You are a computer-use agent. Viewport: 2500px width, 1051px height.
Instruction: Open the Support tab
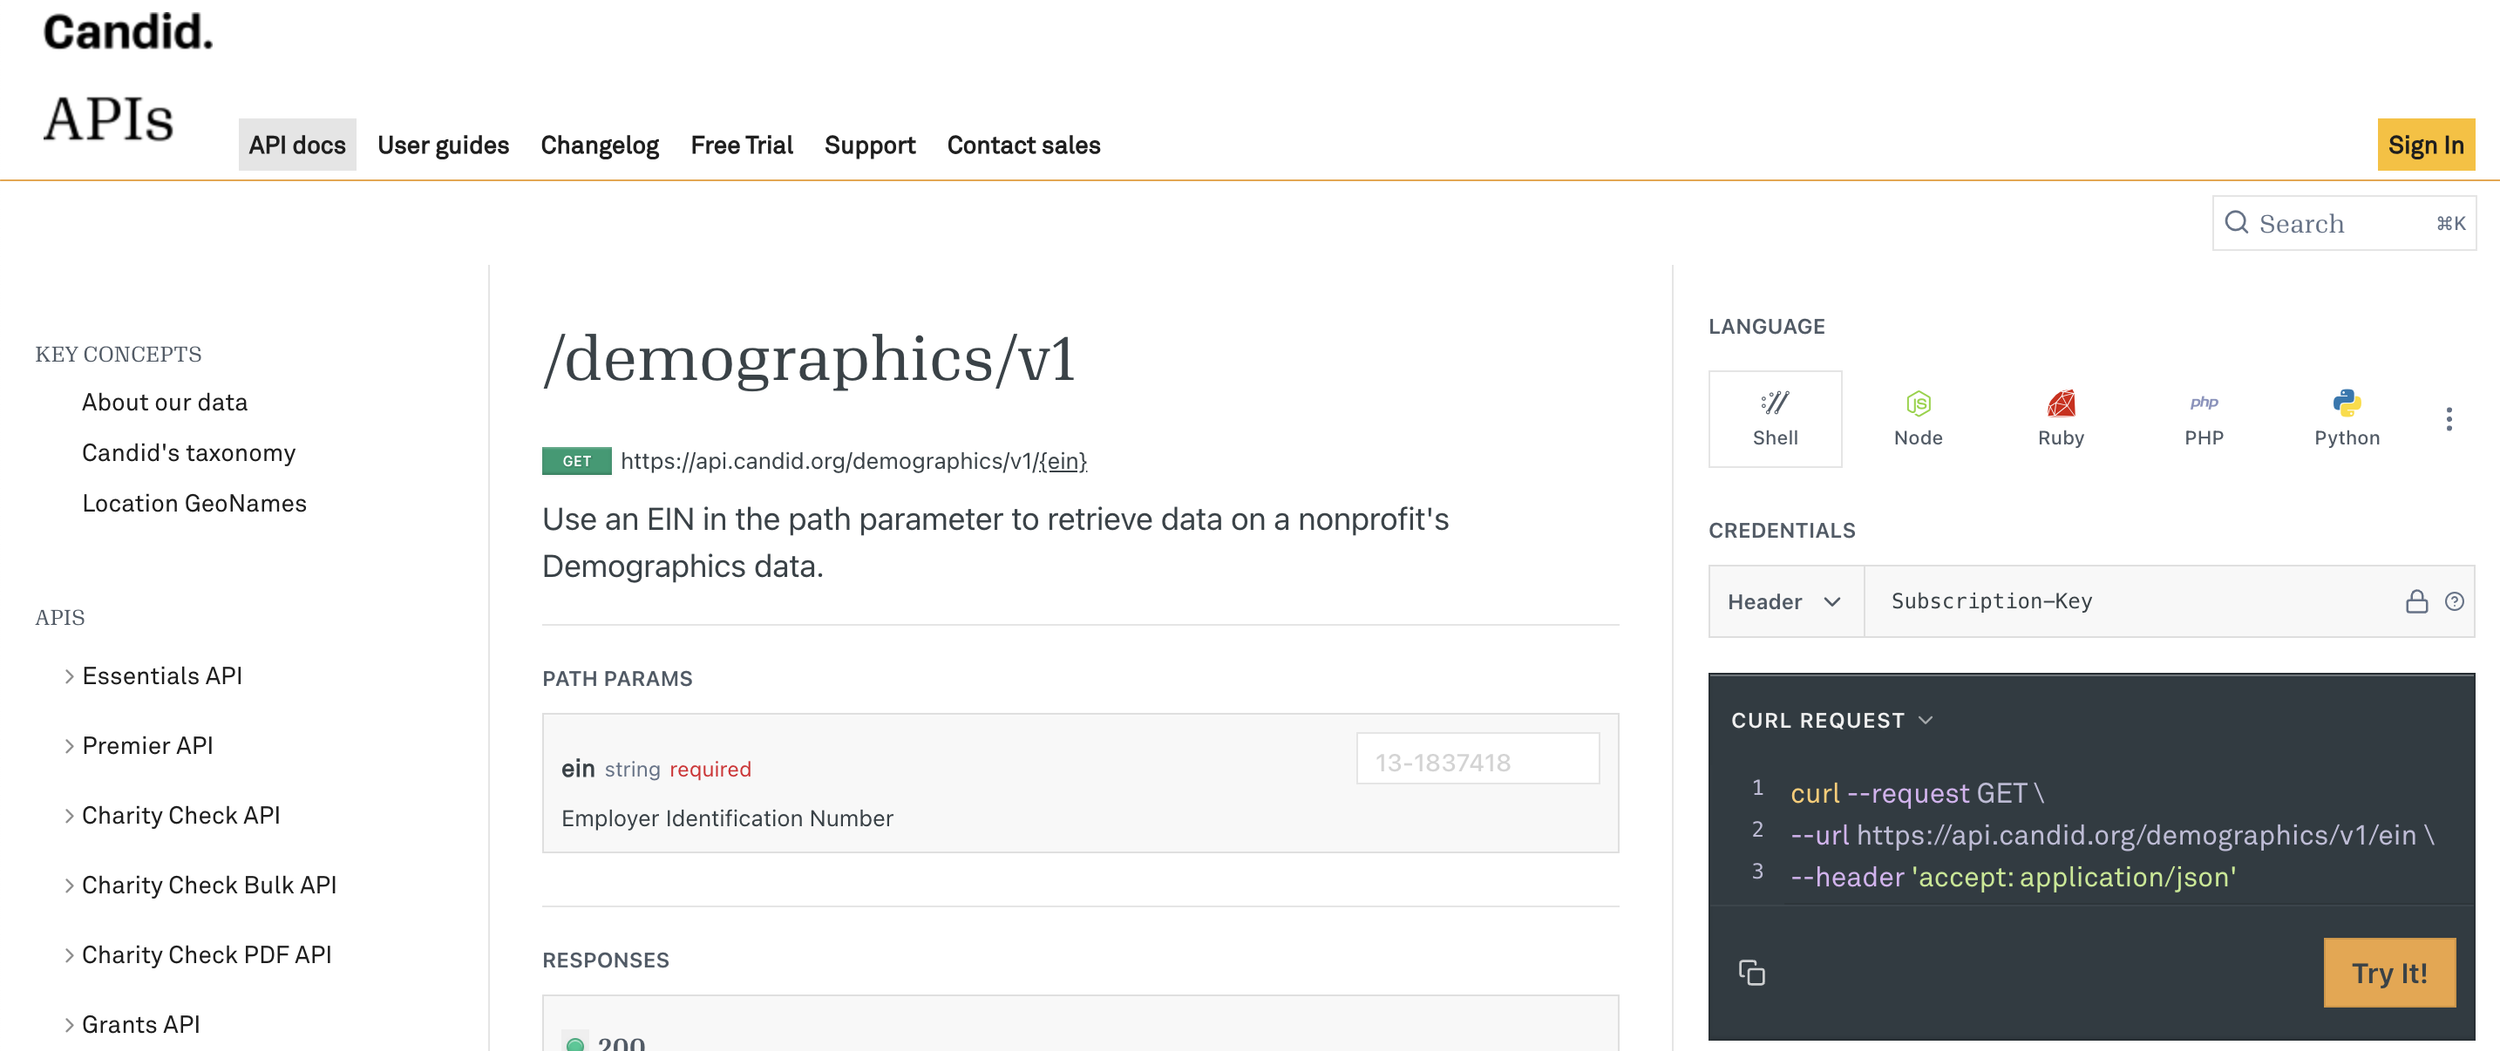click(870, 145)
